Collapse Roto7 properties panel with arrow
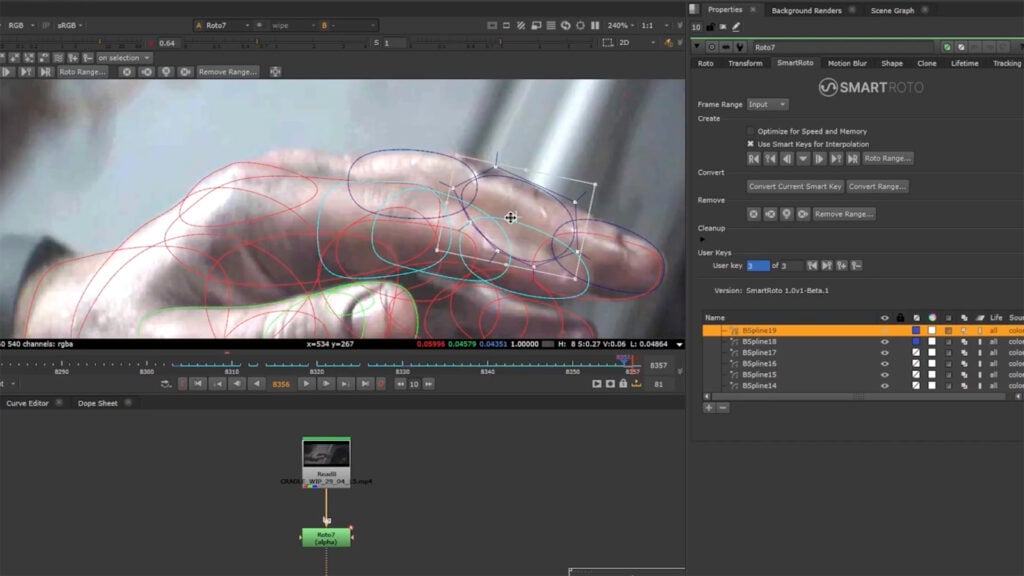Screen dimensions: 1024x576 (x=697, y=47)
